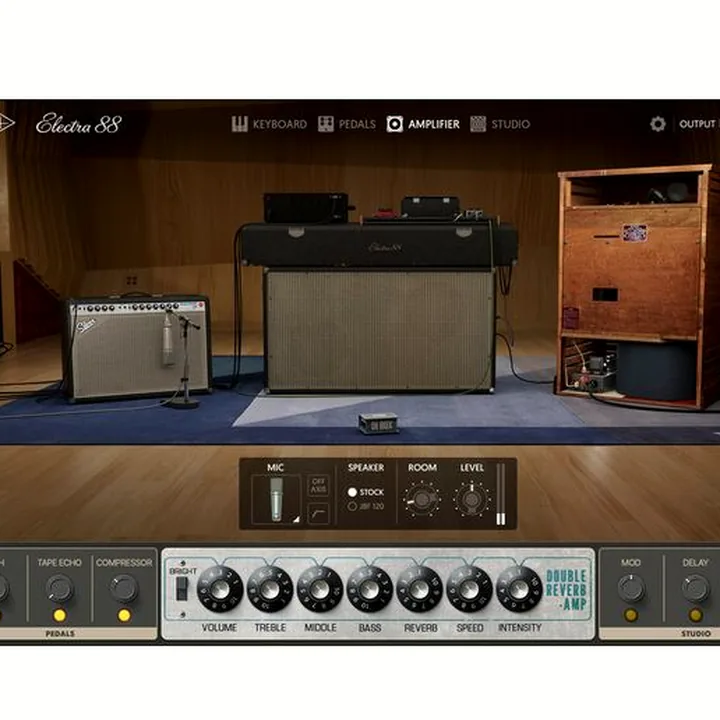
Task: Click the output level meter bars
Action: 501,494
